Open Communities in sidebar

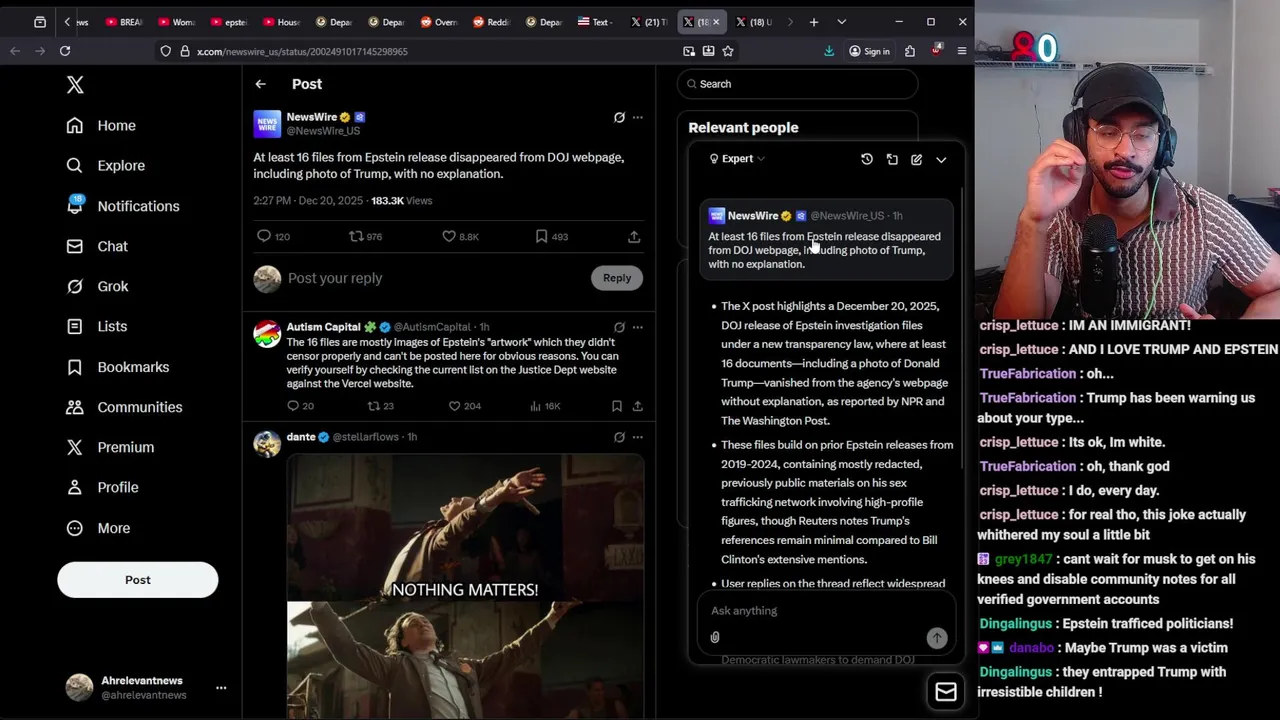(124, 407)
